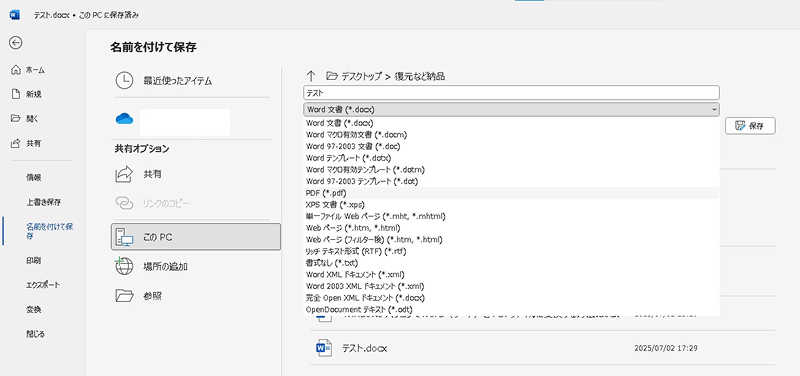Open 開く in the backstage sidebar

click(x=32, y=119)
